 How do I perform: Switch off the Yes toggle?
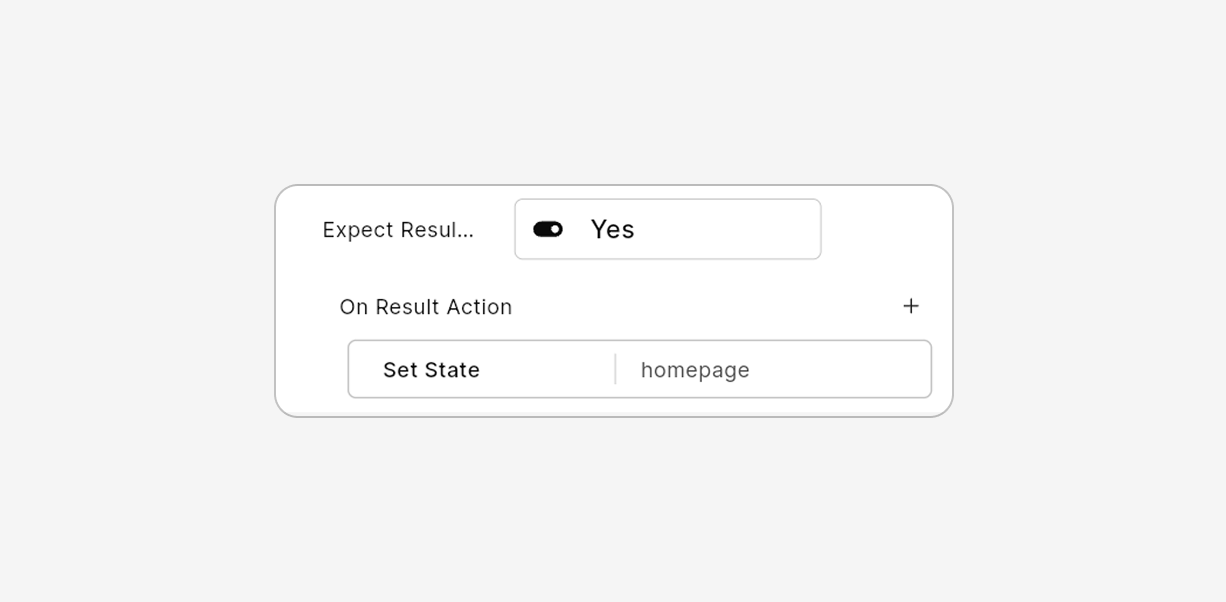(548, 230)
